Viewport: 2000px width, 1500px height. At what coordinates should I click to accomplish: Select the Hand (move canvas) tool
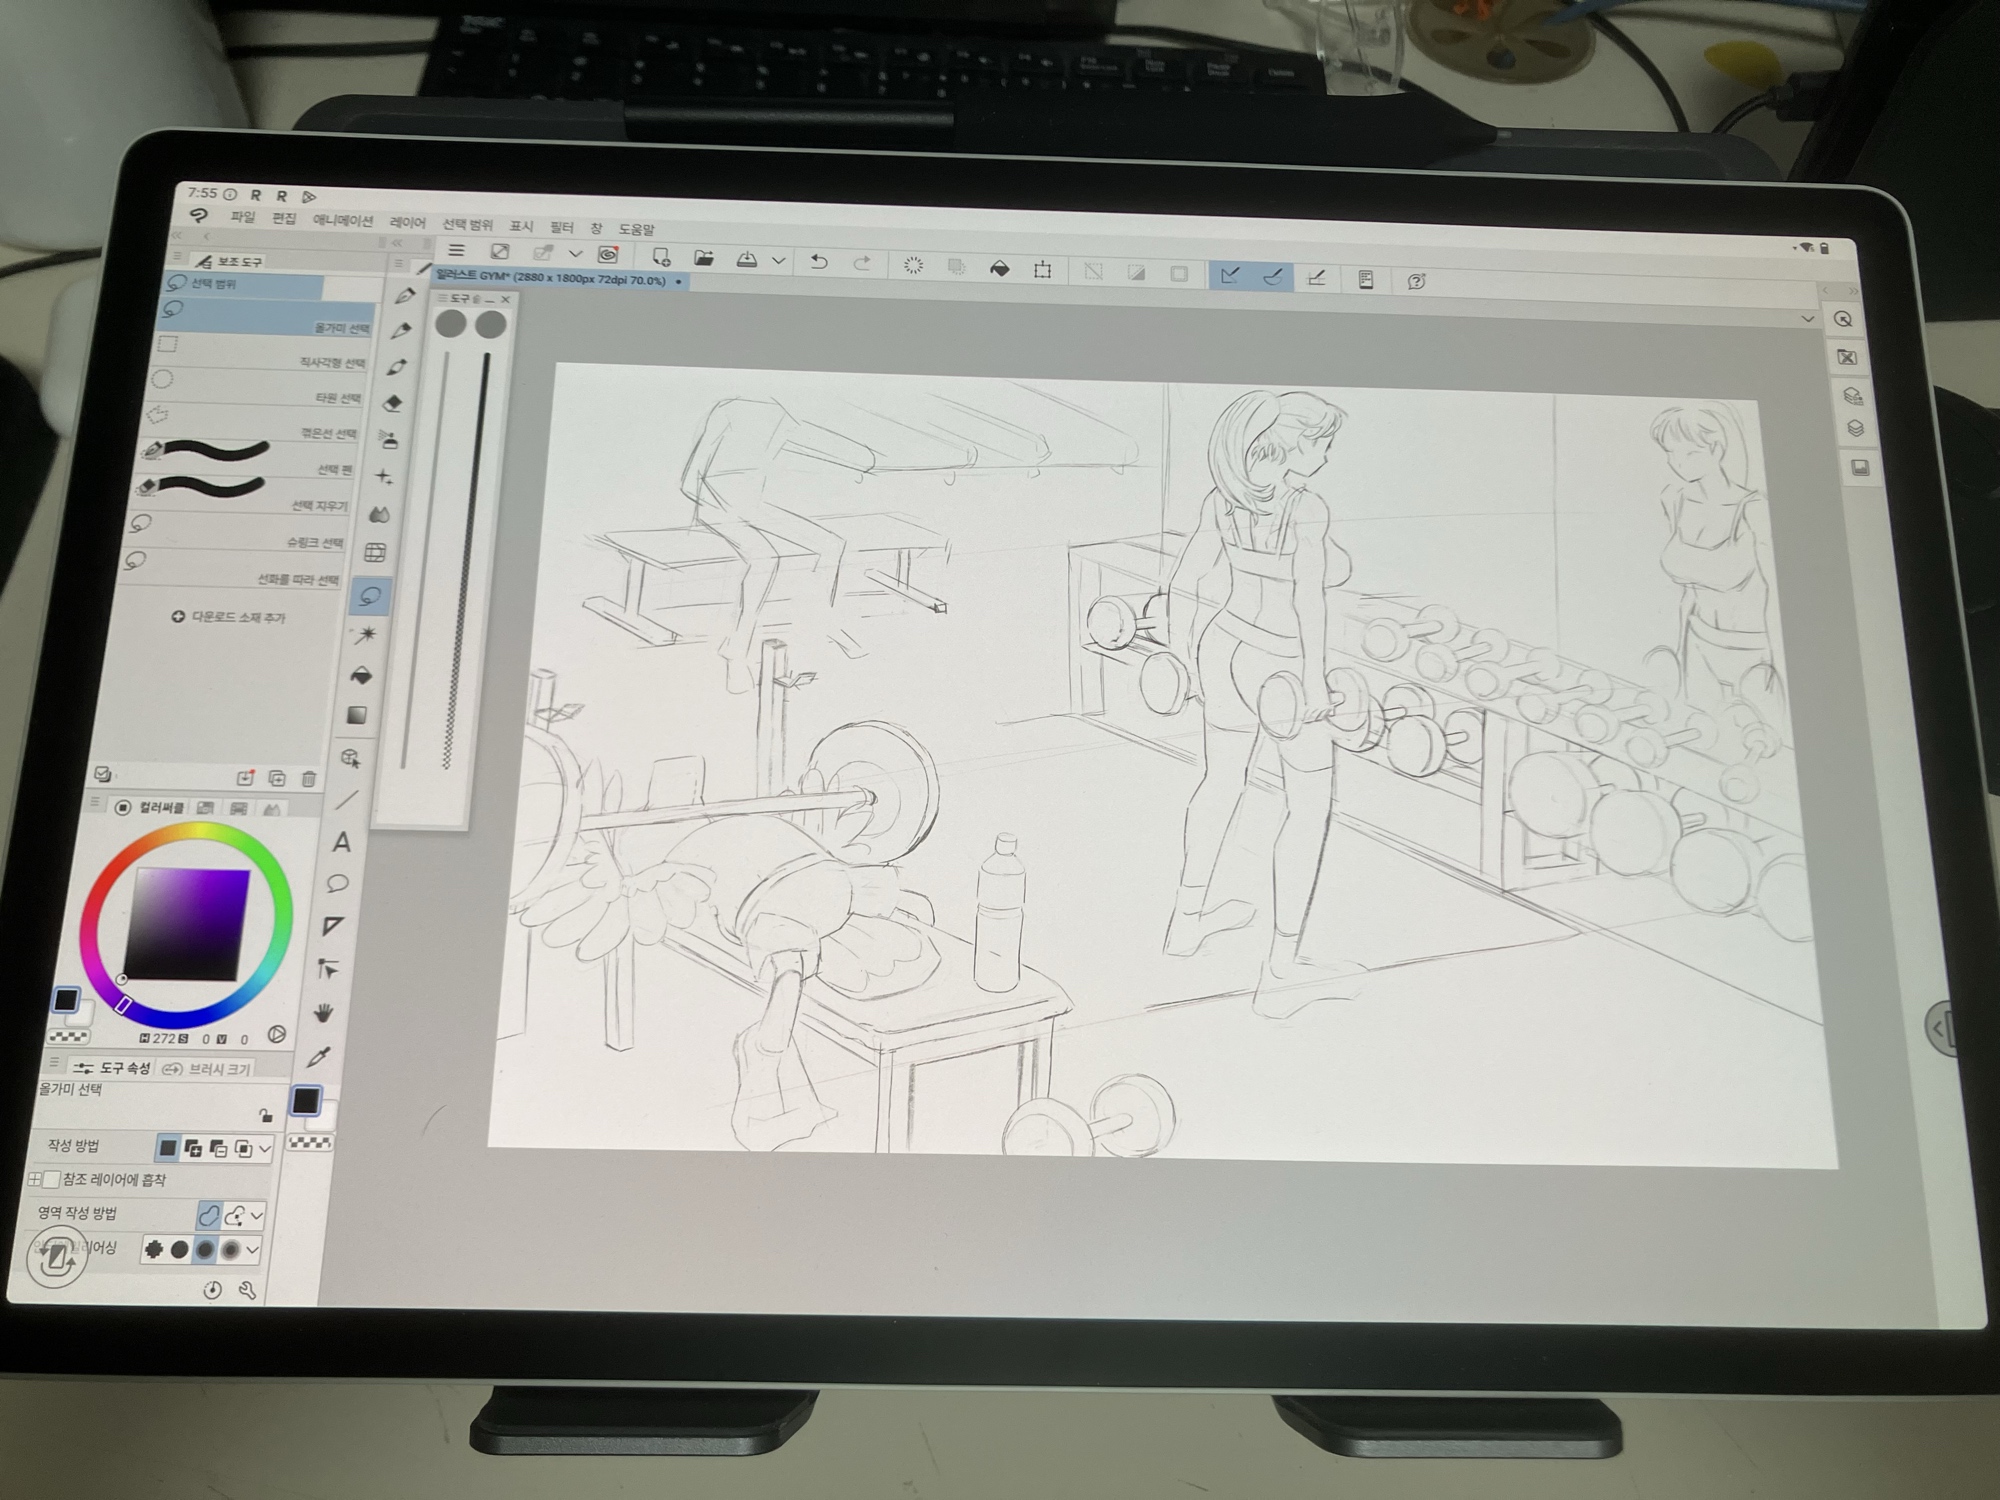point(323,1013)
